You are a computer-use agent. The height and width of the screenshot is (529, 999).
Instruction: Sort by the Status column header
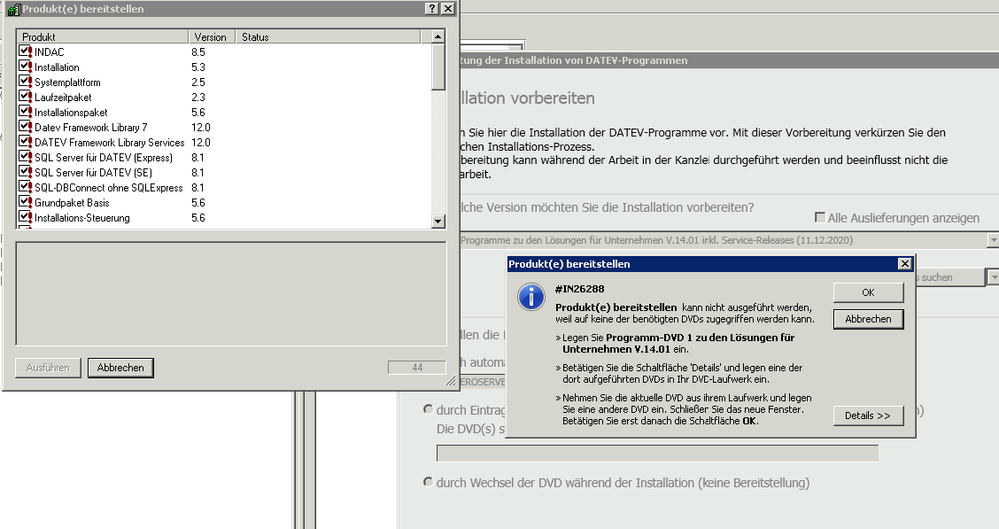pyautogui.click(x=328, y=37)
